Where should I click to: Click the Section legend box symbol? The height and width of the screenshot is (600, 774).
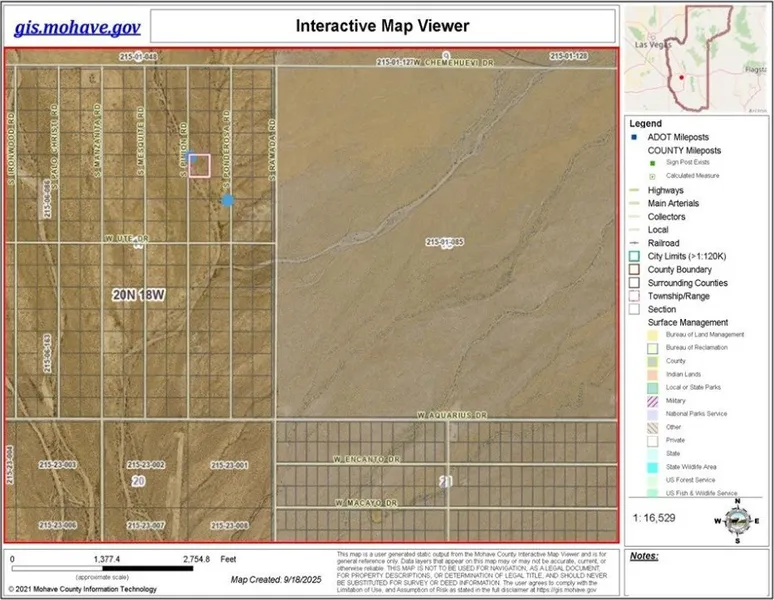pyautogui.click(x=634, y=309)
